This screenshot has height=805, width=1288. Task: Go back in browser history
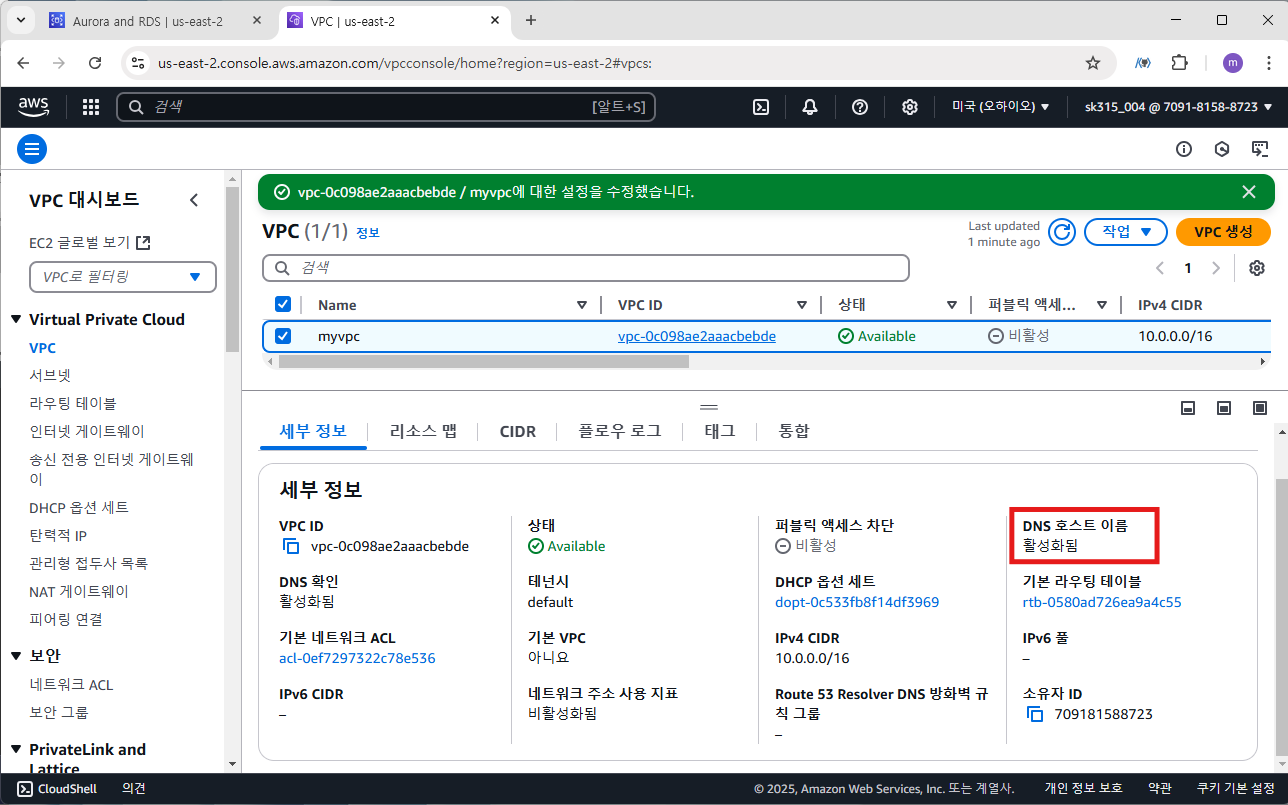23,63
